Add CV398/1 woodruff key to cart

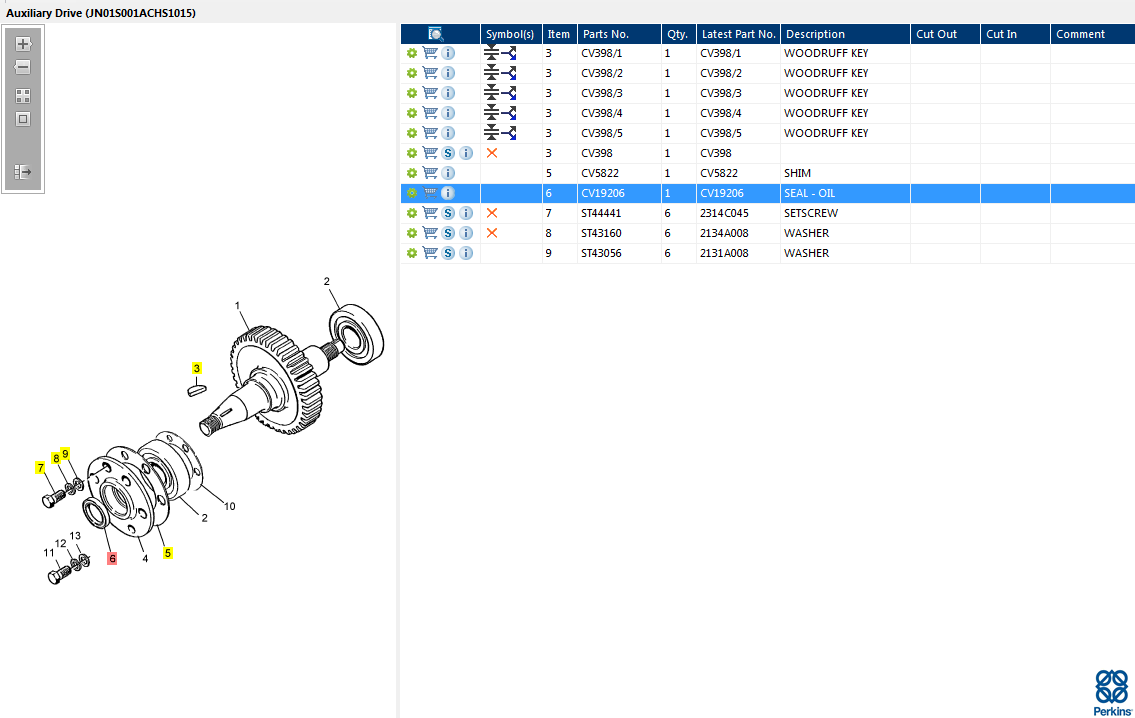430,53
